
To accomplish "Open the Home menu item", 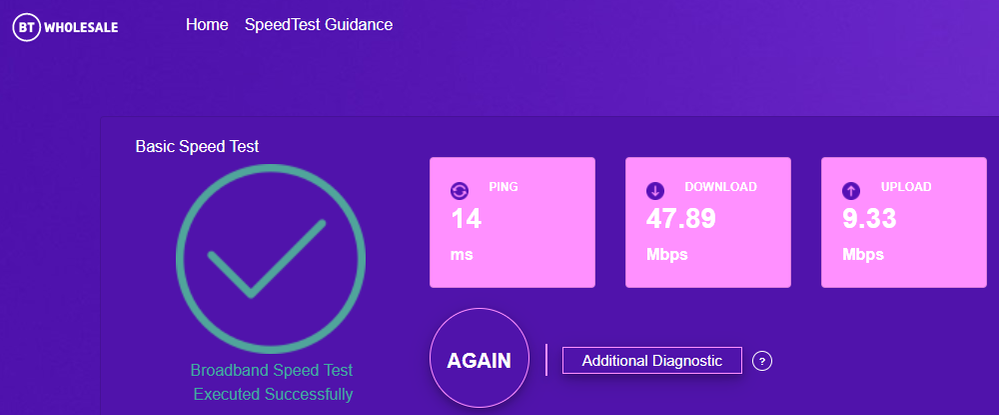I will [207, 24].
